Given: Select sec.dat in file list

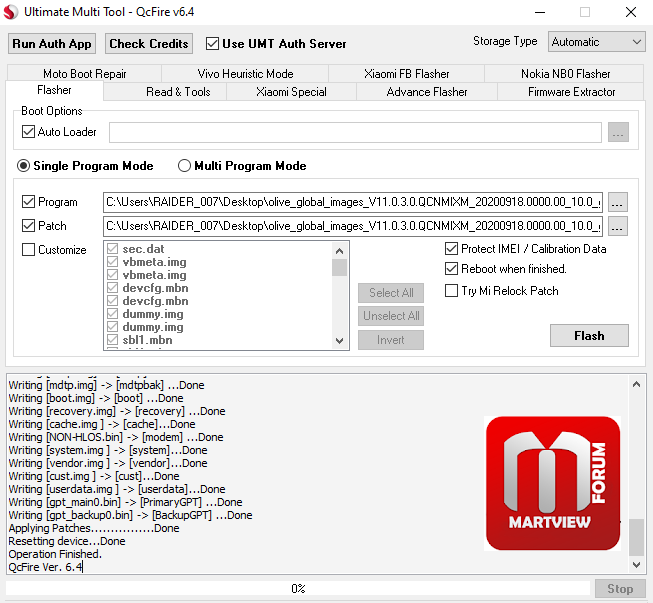Looking at the screenshot, I should click(143, 249).
